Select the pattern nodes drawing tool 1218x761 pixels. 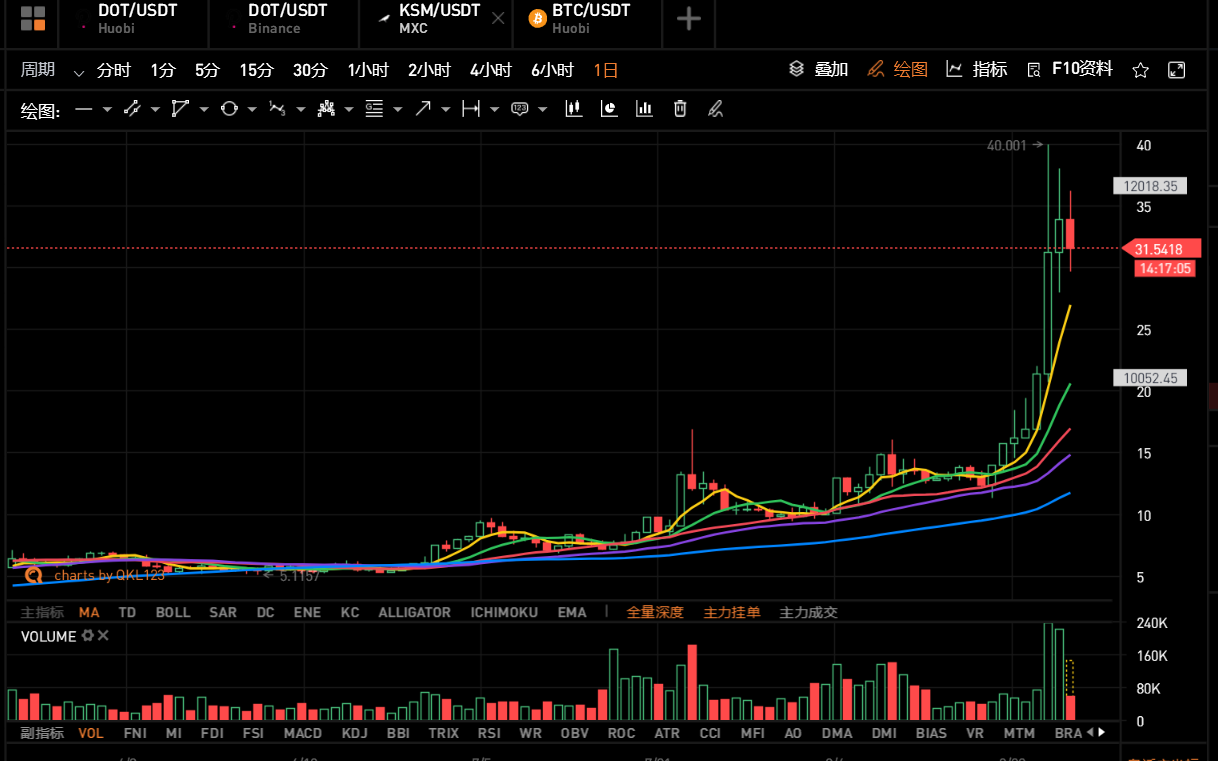coord(325,109)
